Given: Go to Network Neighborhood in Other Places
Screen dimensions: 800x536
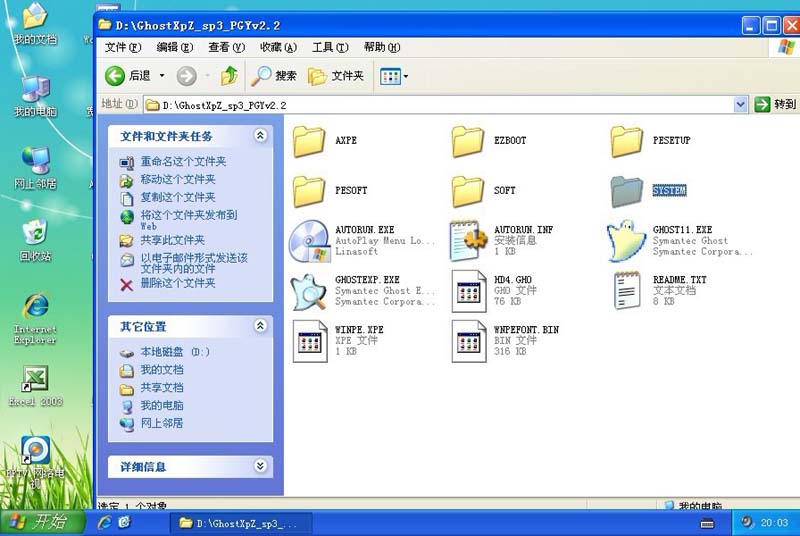Looking at the screenshot, I should point(162,423).
